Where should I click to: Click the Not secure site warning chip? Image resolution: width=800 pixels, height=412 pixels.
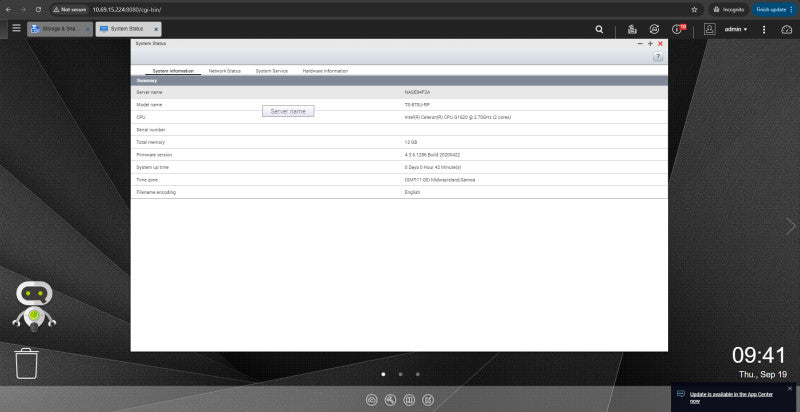(x=70, y=10)
